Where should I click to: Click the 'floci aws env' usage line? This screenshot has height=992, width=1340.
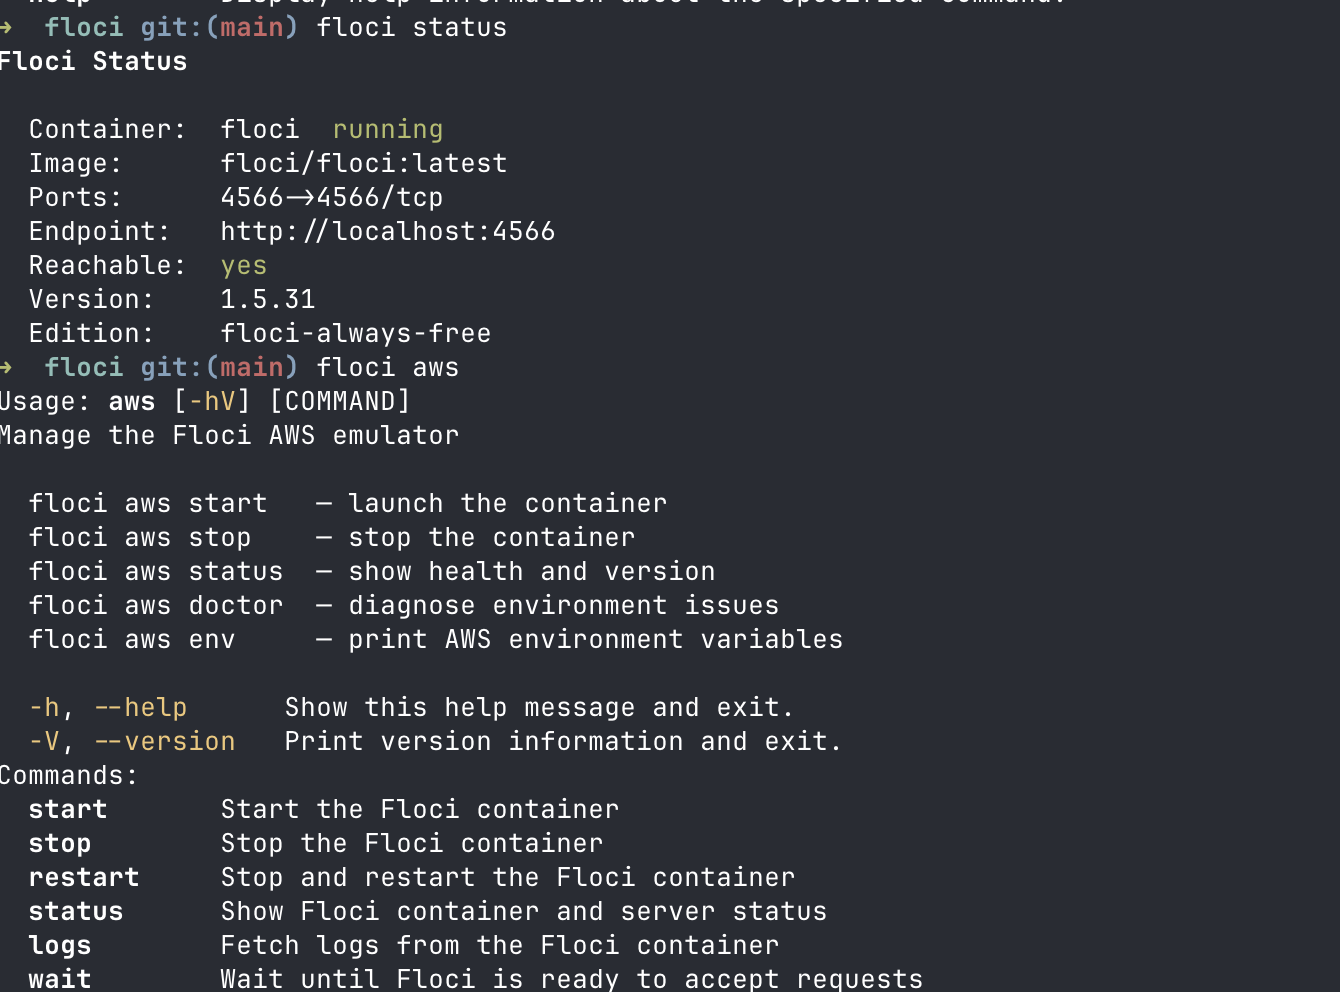coord(435,639)
